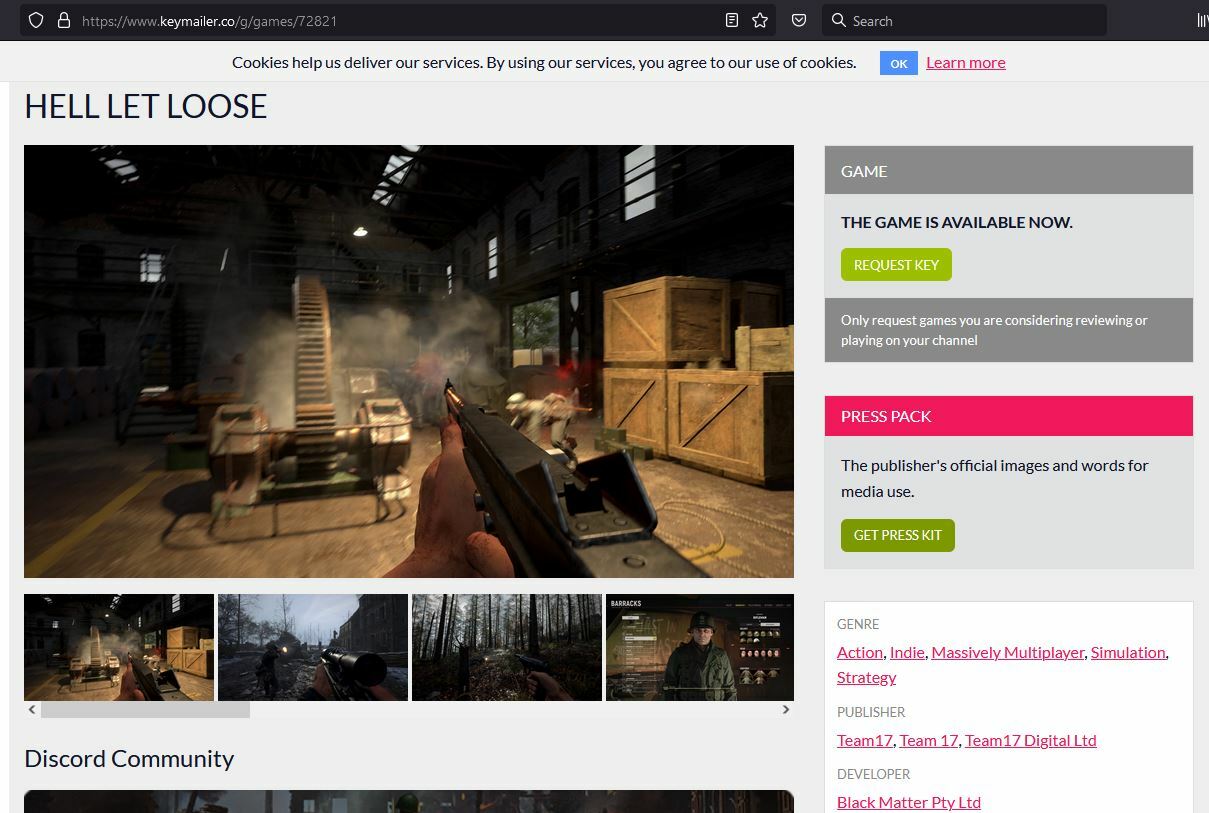Click the GAME panel header
Viewport: 1209px width, 813px height.
tap(1009, 171)
